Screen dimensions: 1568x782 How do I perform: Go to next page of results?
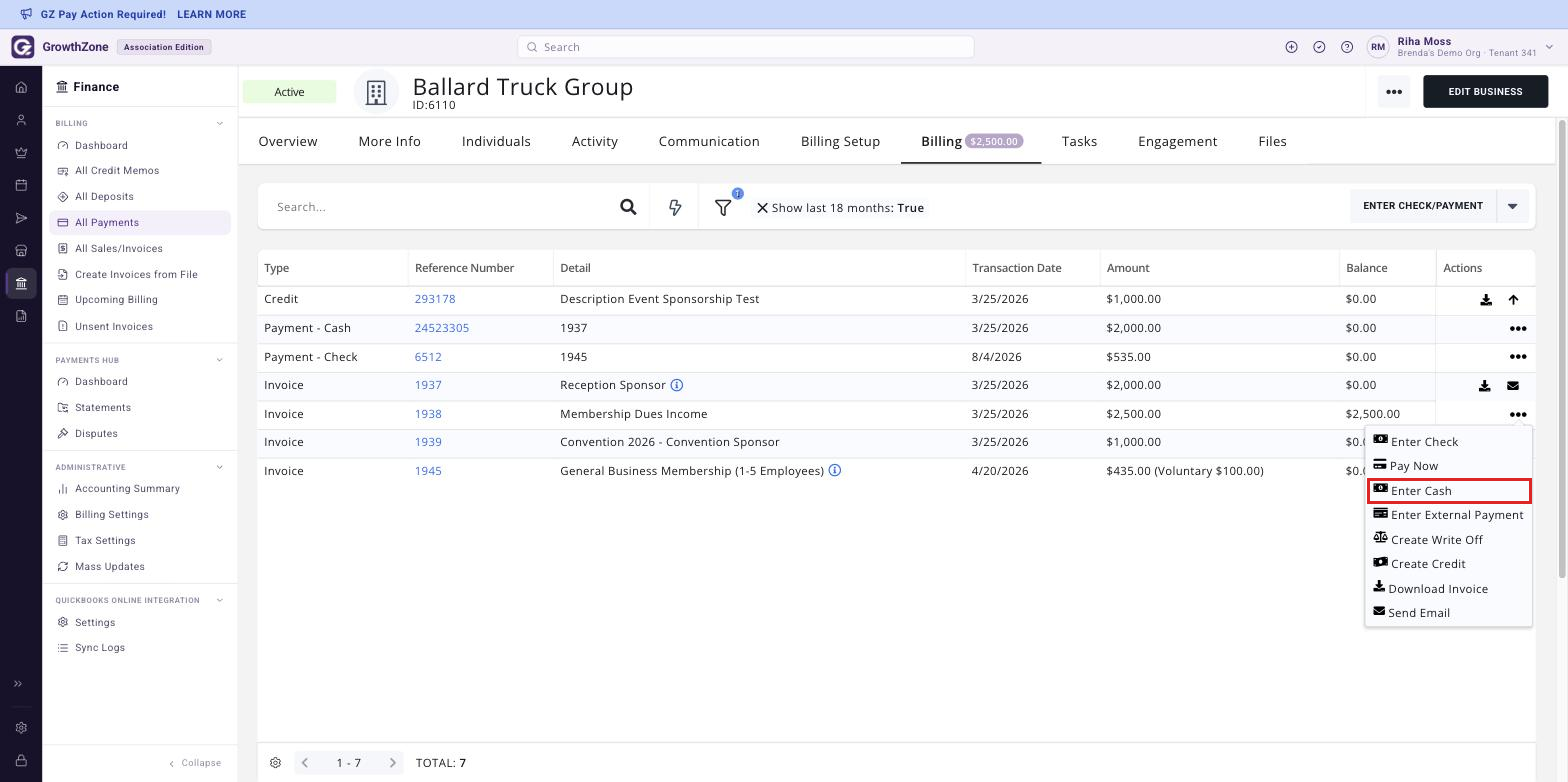pyautogui.click(x=393, y=763)
